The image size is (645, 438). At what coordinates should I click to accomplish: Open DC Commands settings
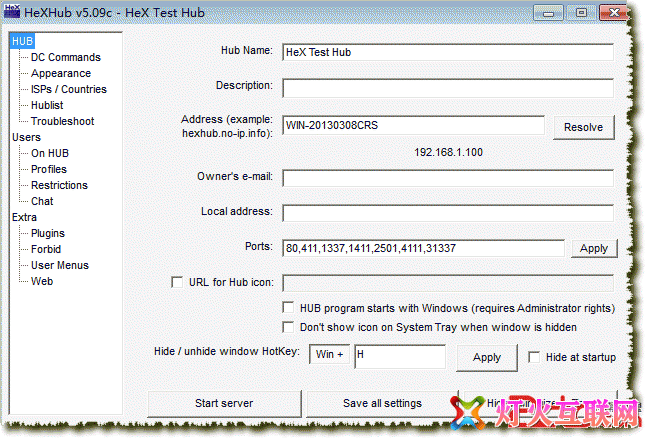click(66, 57)
